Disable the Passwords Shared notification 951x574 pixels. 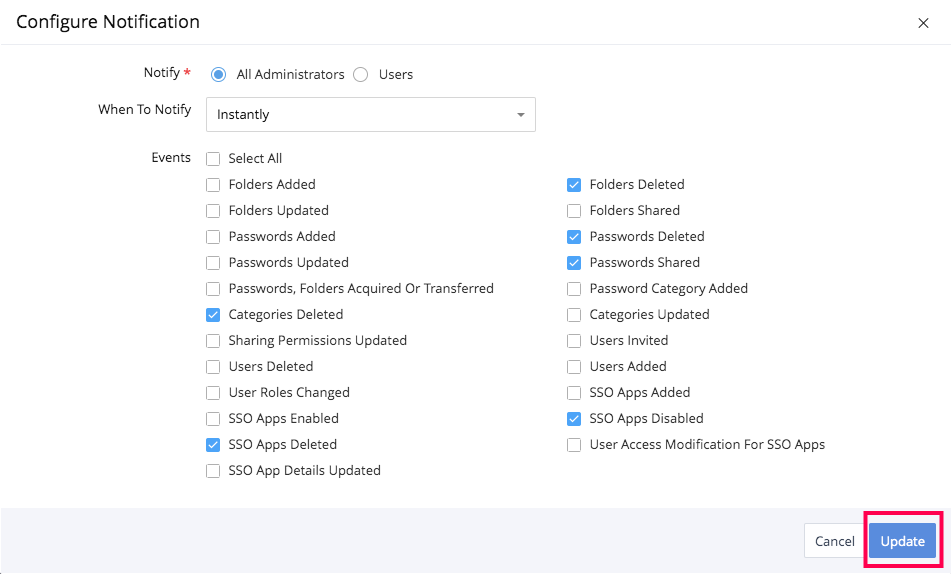[x=574, y=262]
